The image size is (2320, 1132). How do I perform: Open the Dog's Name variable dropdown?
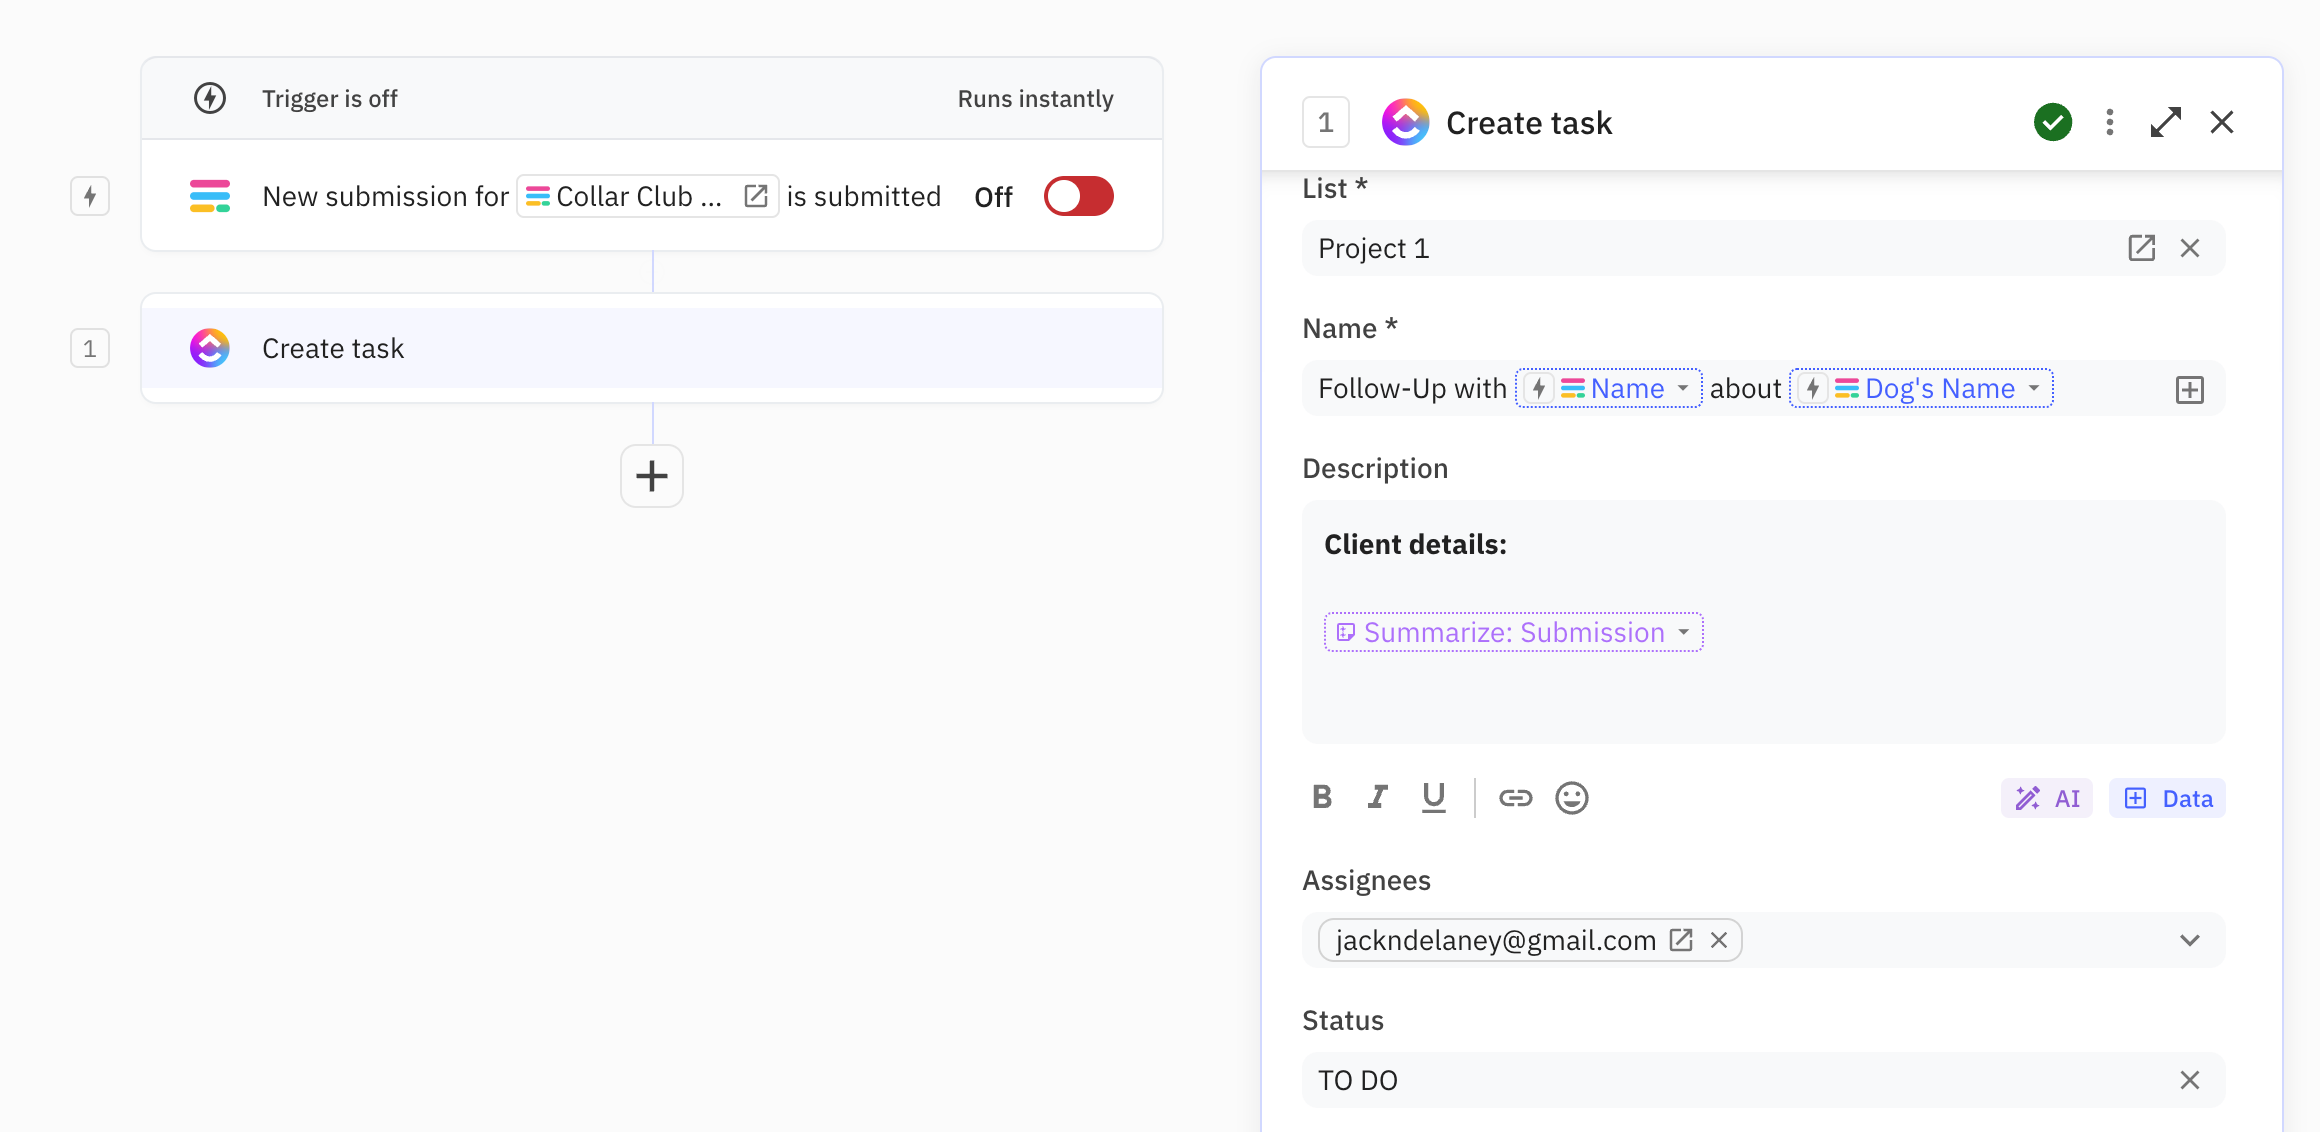click(2034, 388)
